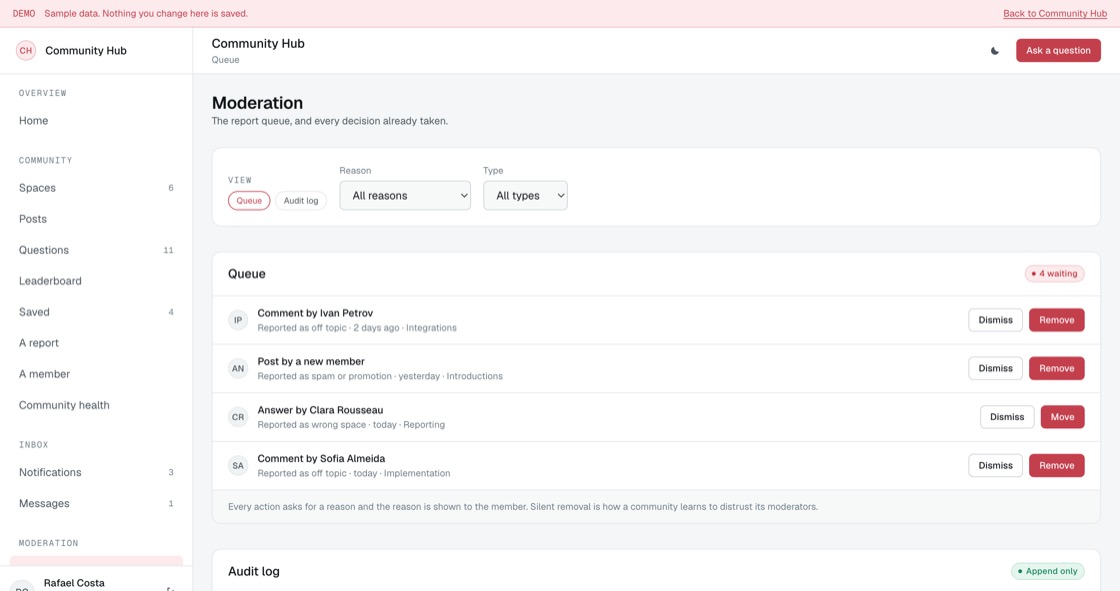Click Ask a question button
Image resolution: width=1120 pixels, height=591 pixels.
pyautogui.click(x=1058, y=51)
